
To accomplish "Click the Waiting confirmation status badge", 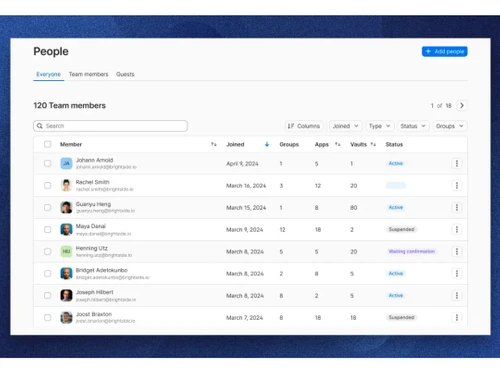I will (x=412, y=251).
